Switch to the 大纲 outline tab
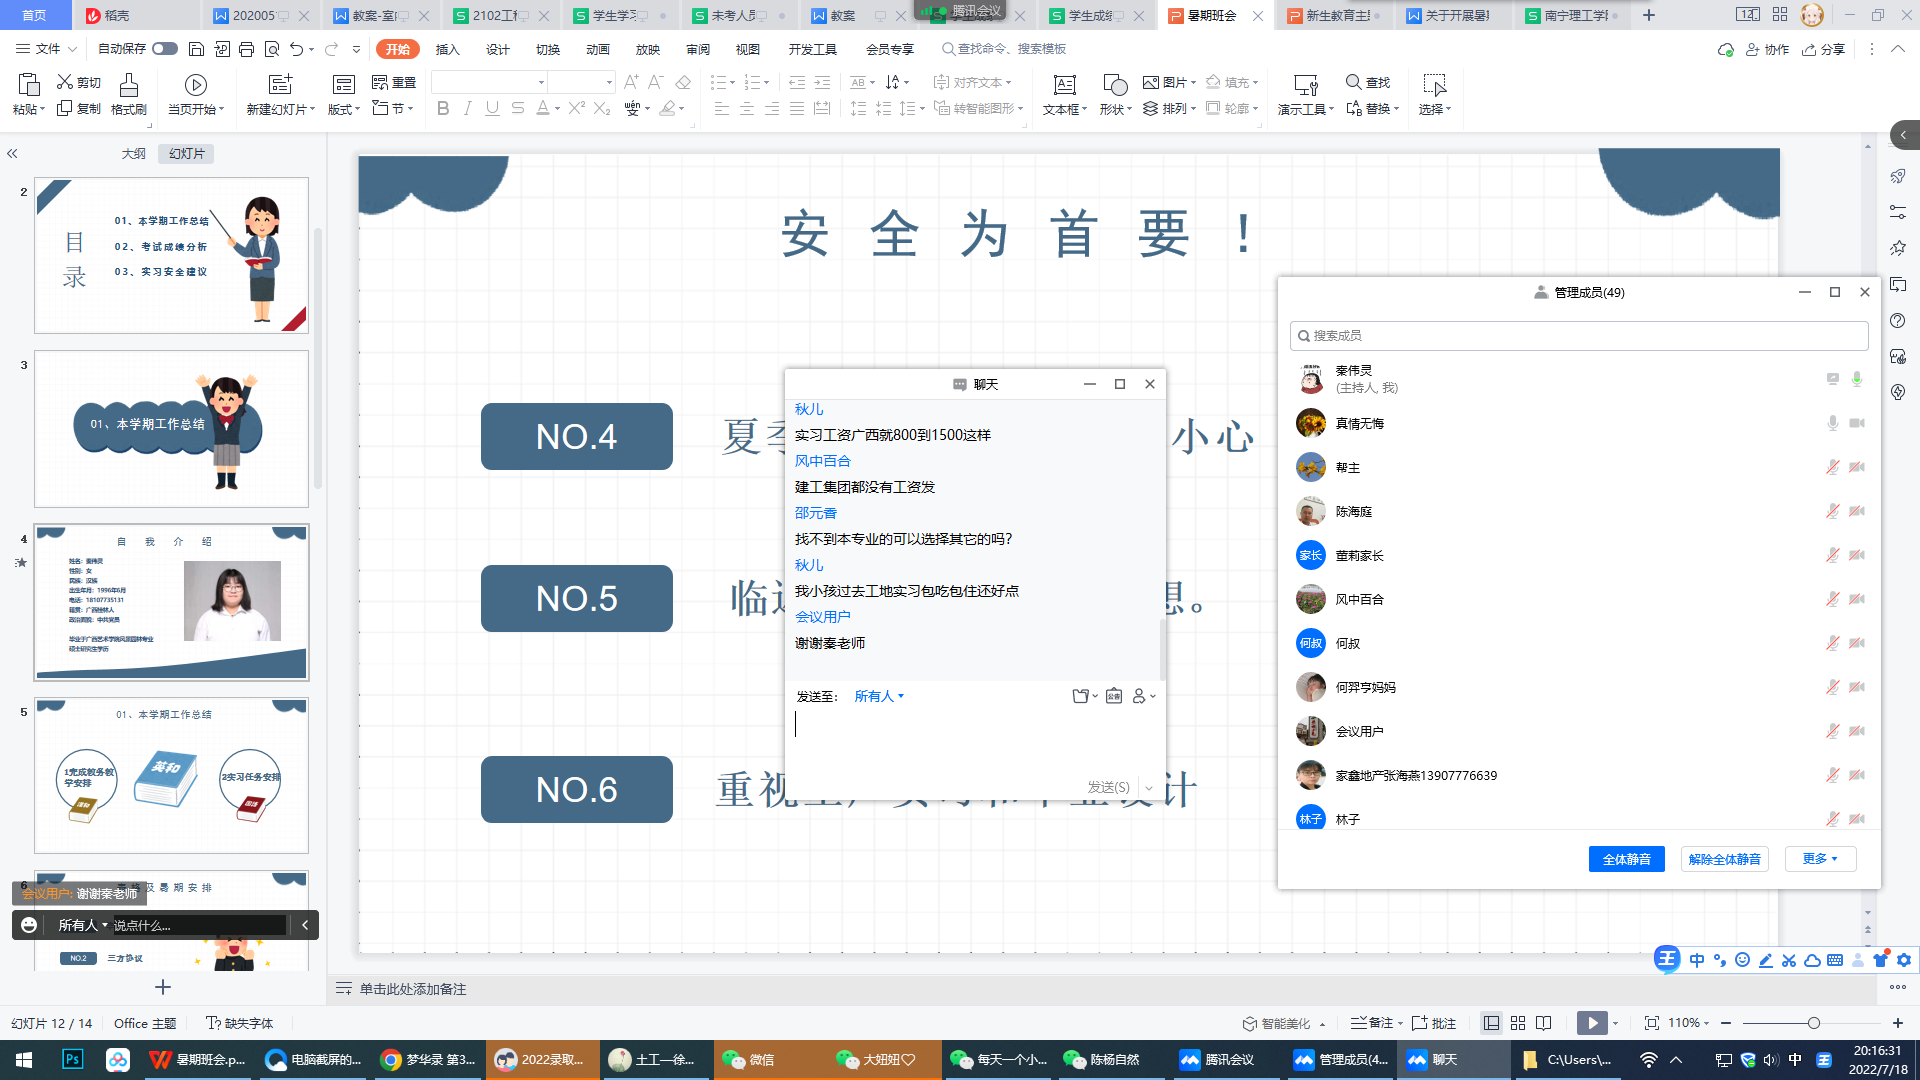The height and width of the screenshot is (1080, 1920). 133,153
